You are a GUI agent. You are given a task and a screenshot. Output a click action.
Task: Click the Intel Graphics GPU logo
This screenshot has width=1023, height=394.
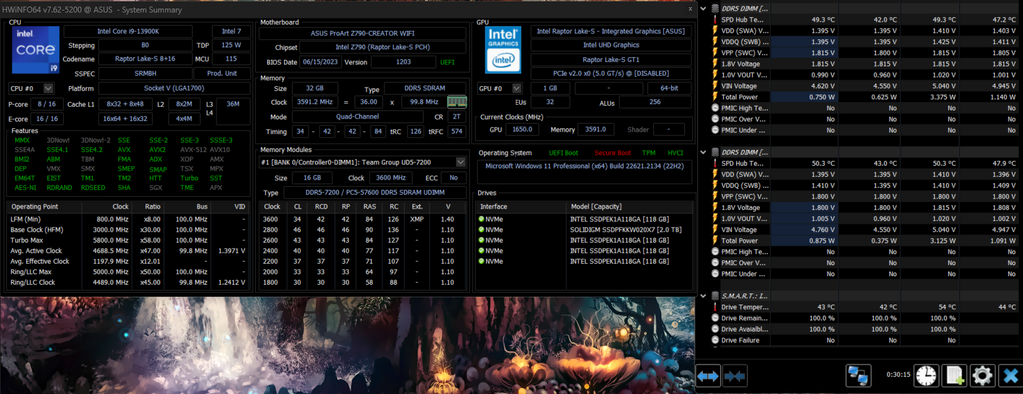click(502, 49)
